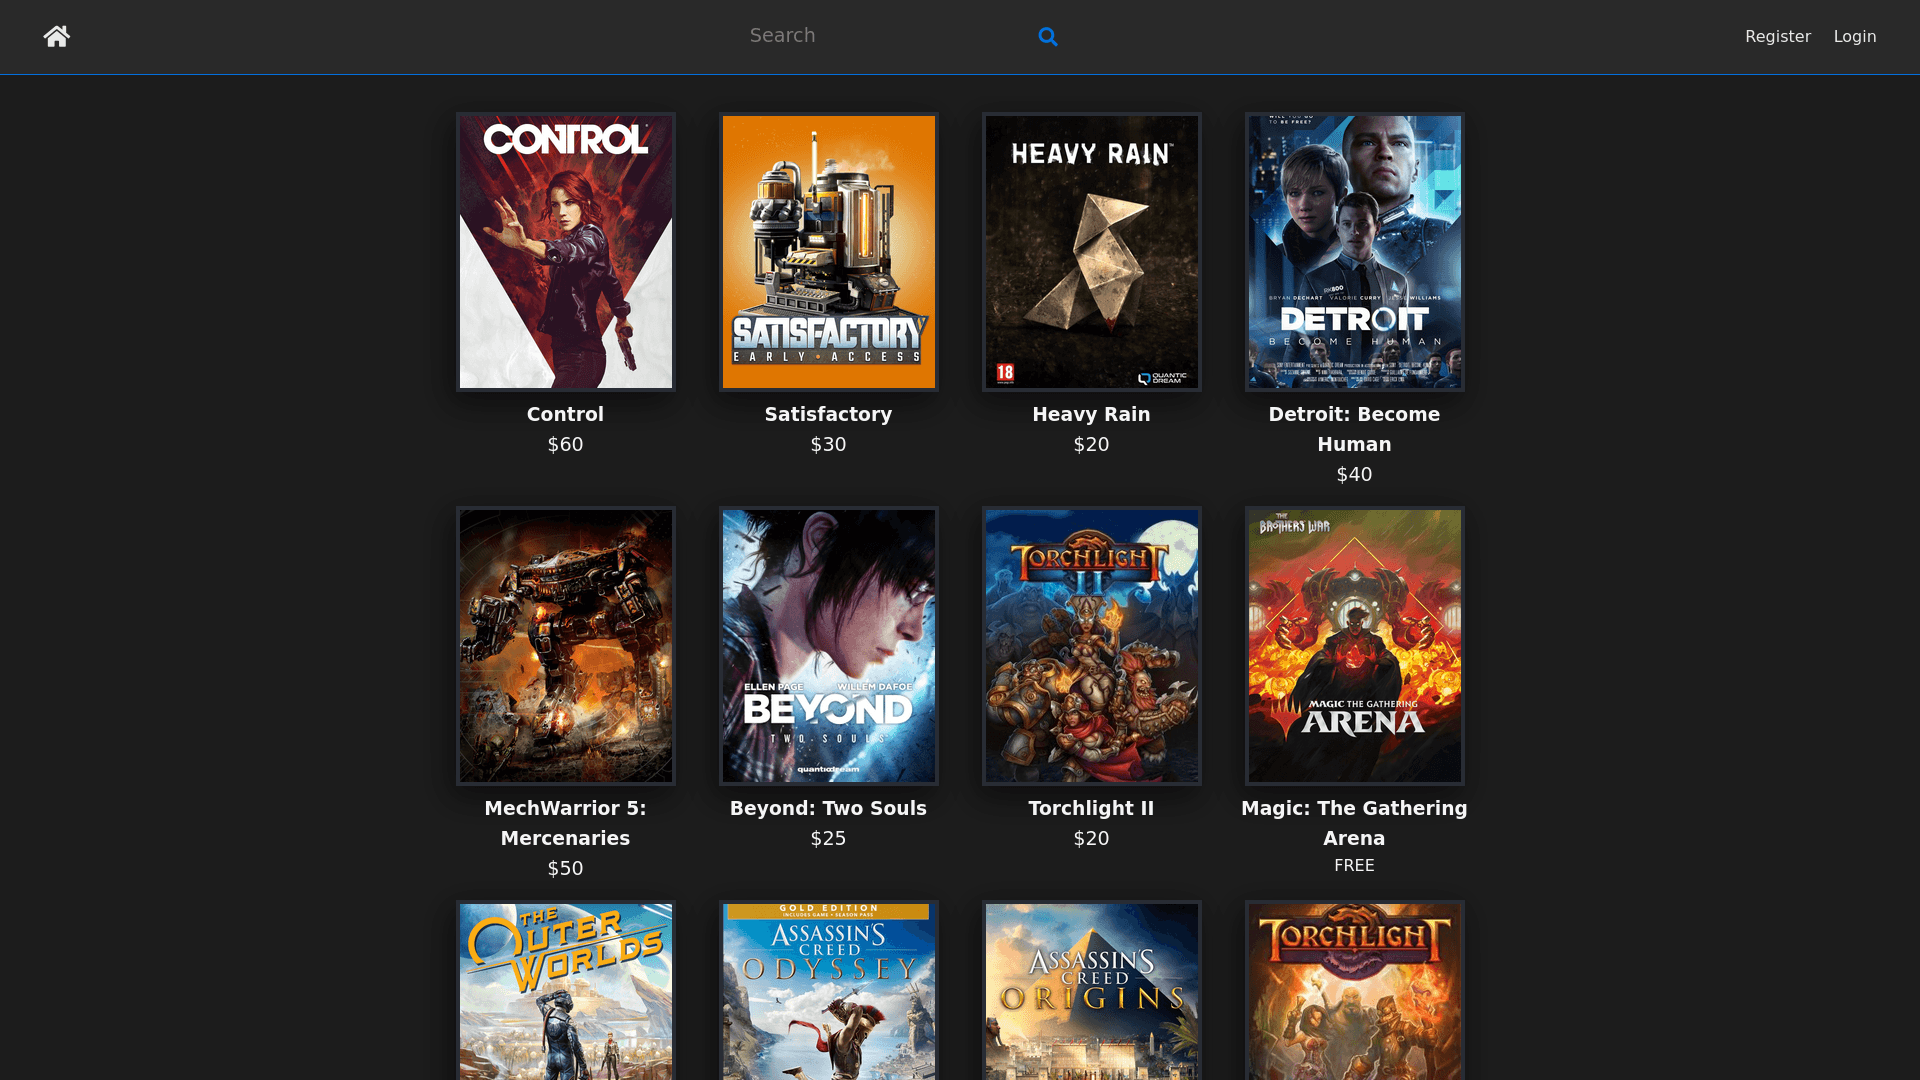Click the home icon in the navbar
Viewport: 1920px width, 1080px height.
point(57,36)
